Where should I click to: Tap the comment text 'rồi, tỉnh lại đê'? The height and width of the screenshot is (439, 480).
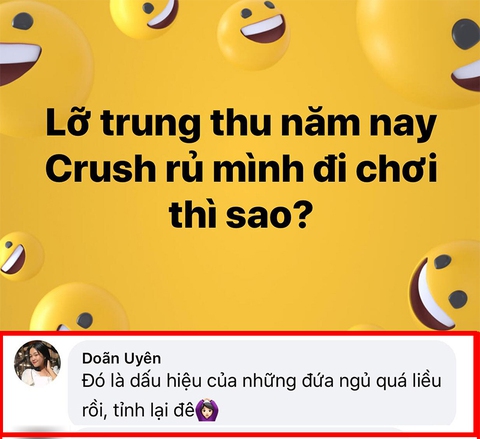pos(138,410)
